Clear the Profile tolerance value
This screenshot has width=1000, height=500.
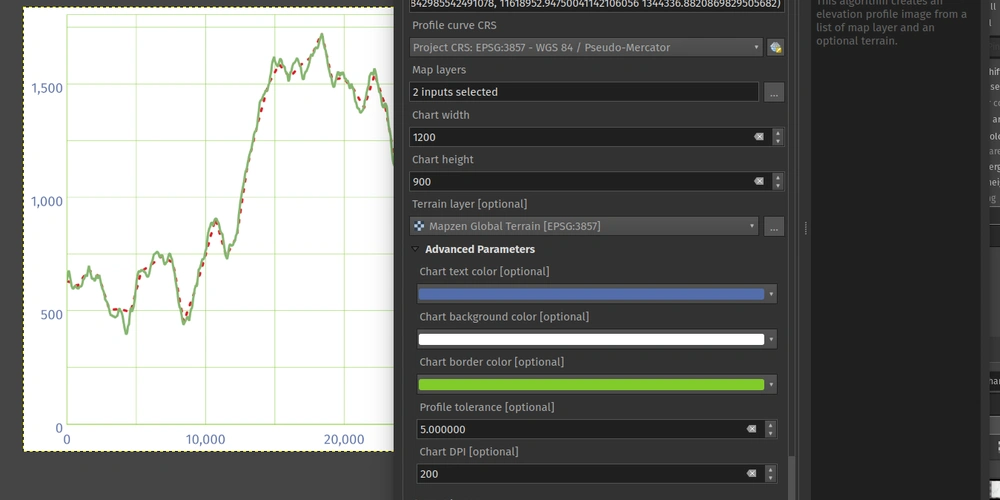[x=751, y=429]
